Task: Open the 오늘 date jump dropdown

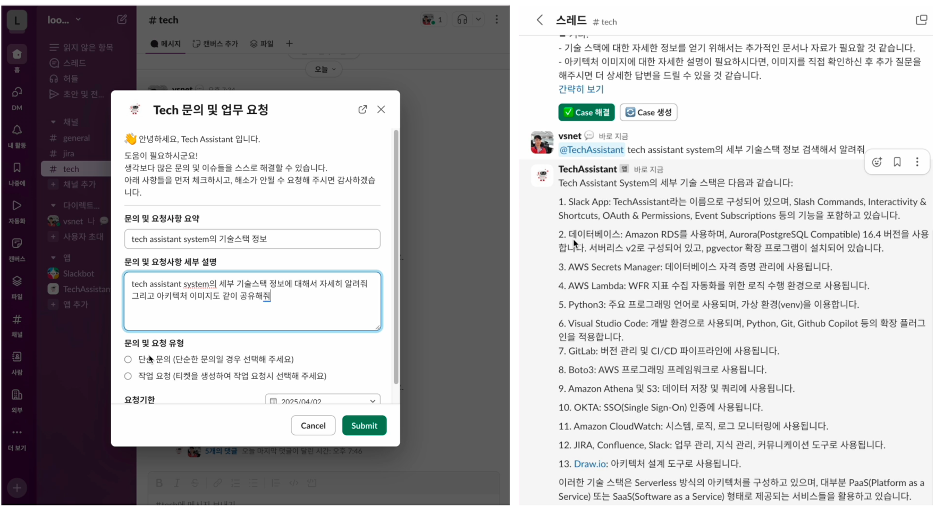Action: [x=325, y=69]
